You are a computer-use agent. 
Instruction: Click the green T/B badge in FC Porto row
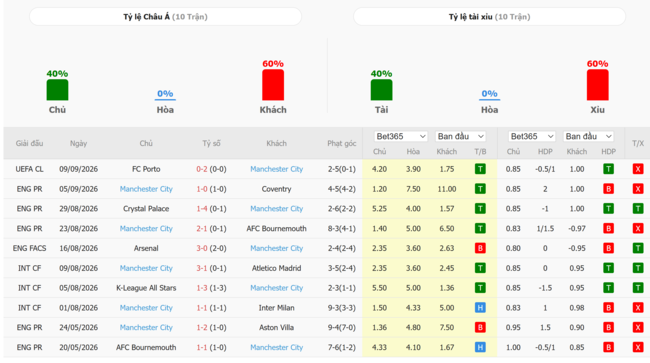click(x=480, y=169)
